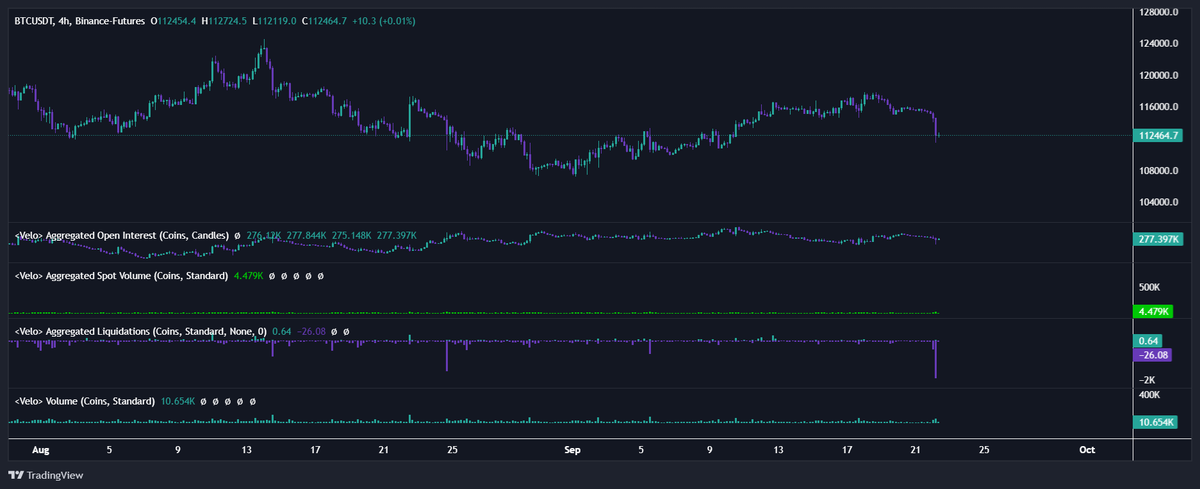1200x489 pixels.
Task: Click the open value O112454.4
Action: click(x=173, y=21)
